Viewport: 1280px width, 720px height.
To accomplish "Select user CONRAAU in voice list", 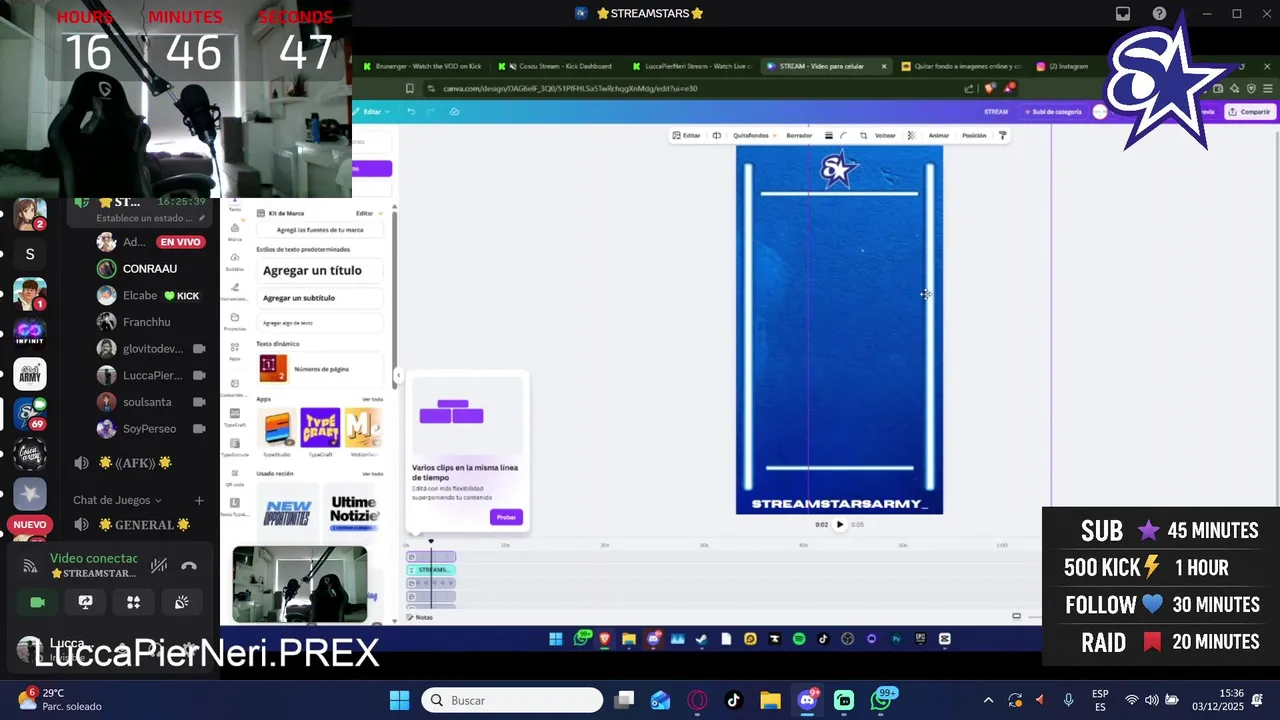I will pos(152,269).
